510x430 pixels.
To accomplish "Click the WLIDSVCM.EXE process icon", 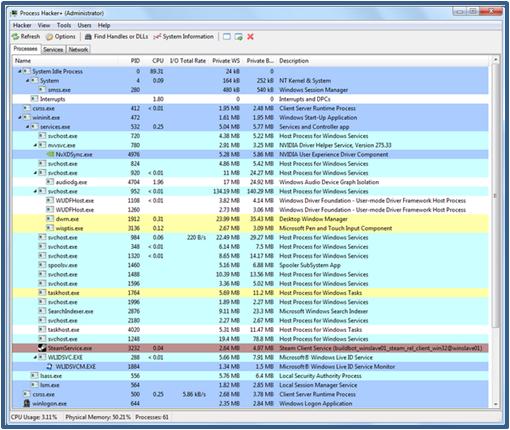I will point(50,367).
